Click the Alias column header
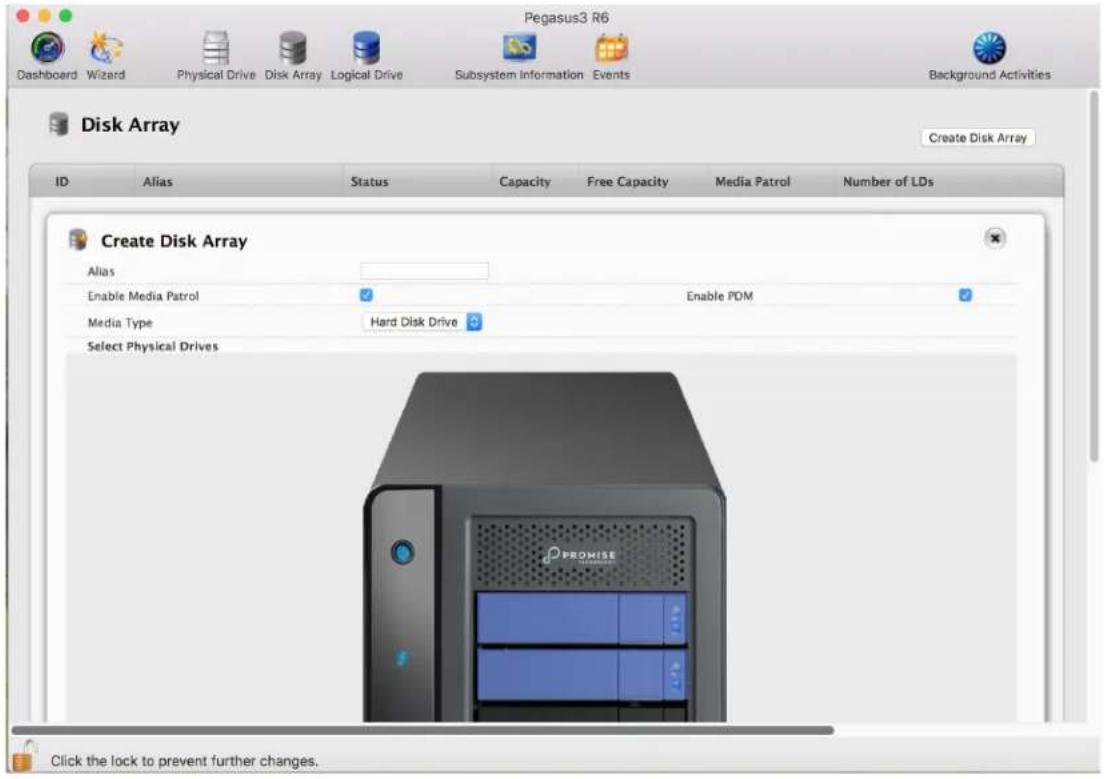This screenshot has height=779, width=1104. click(158, 182)
